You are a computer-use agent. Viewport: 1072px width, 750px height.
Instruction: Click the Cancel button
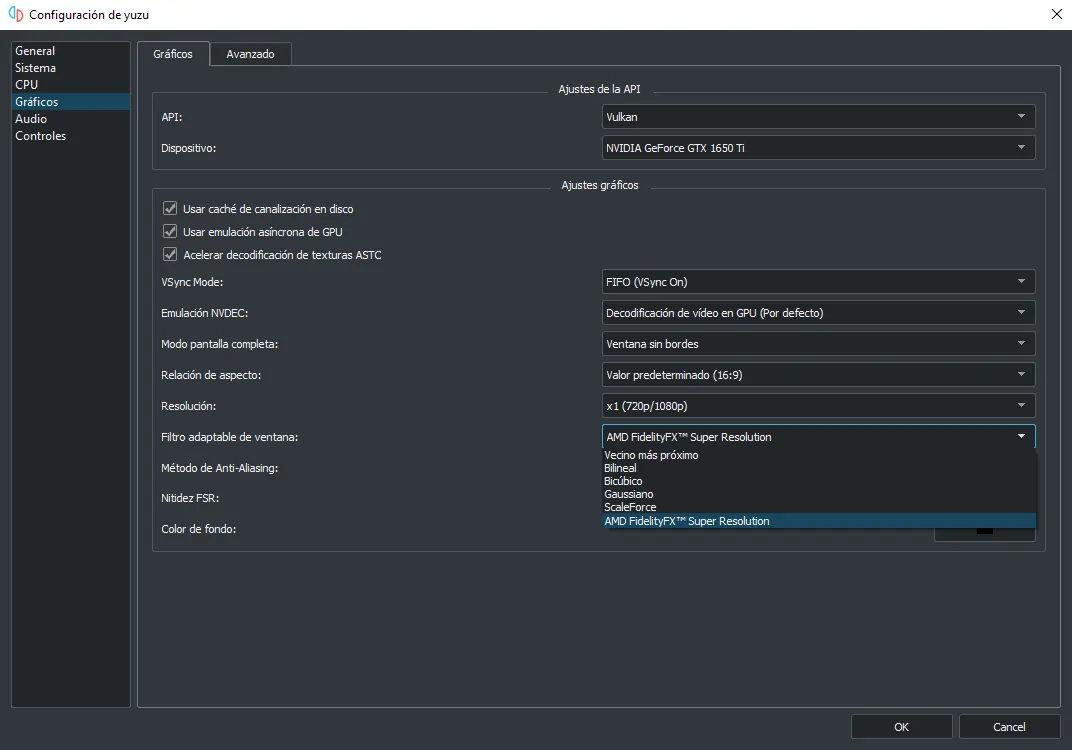pyautogui.click(x=1009, y=727)
